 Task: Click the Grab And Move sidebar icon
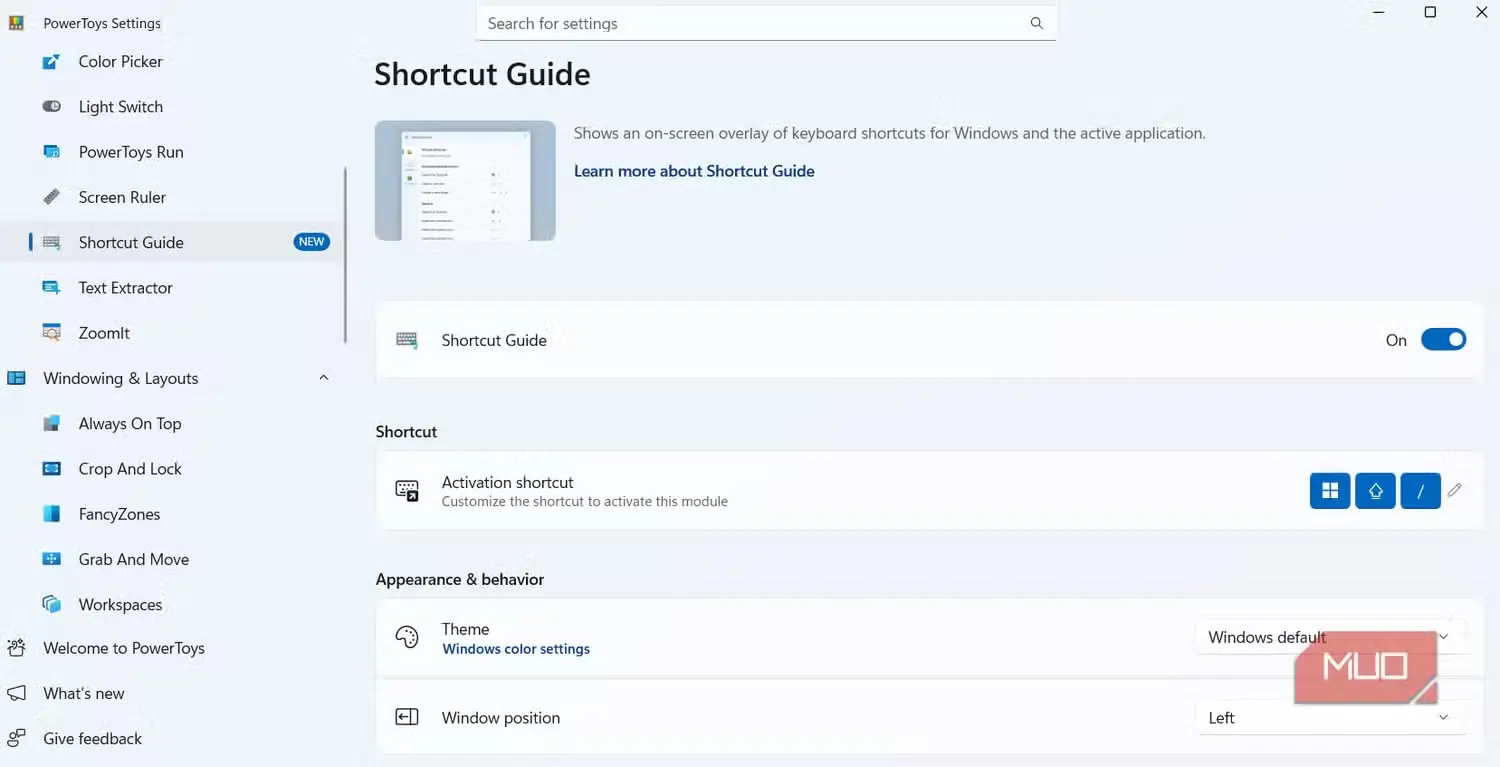(51, 559)
